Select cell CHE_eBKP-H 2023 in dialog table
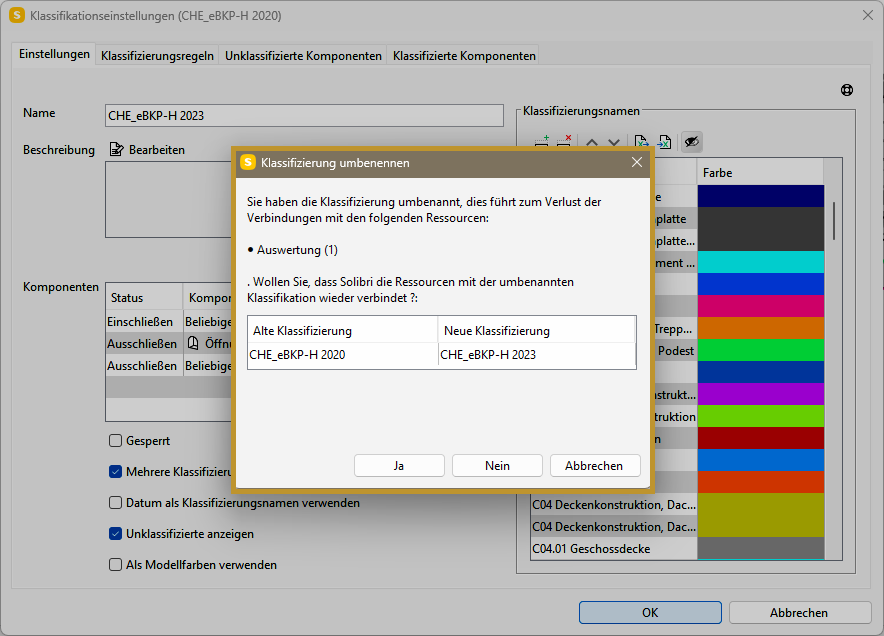Image resolution: width=884 pixels, height=636 pixels. pyautogui.click(x=537, y=355)
